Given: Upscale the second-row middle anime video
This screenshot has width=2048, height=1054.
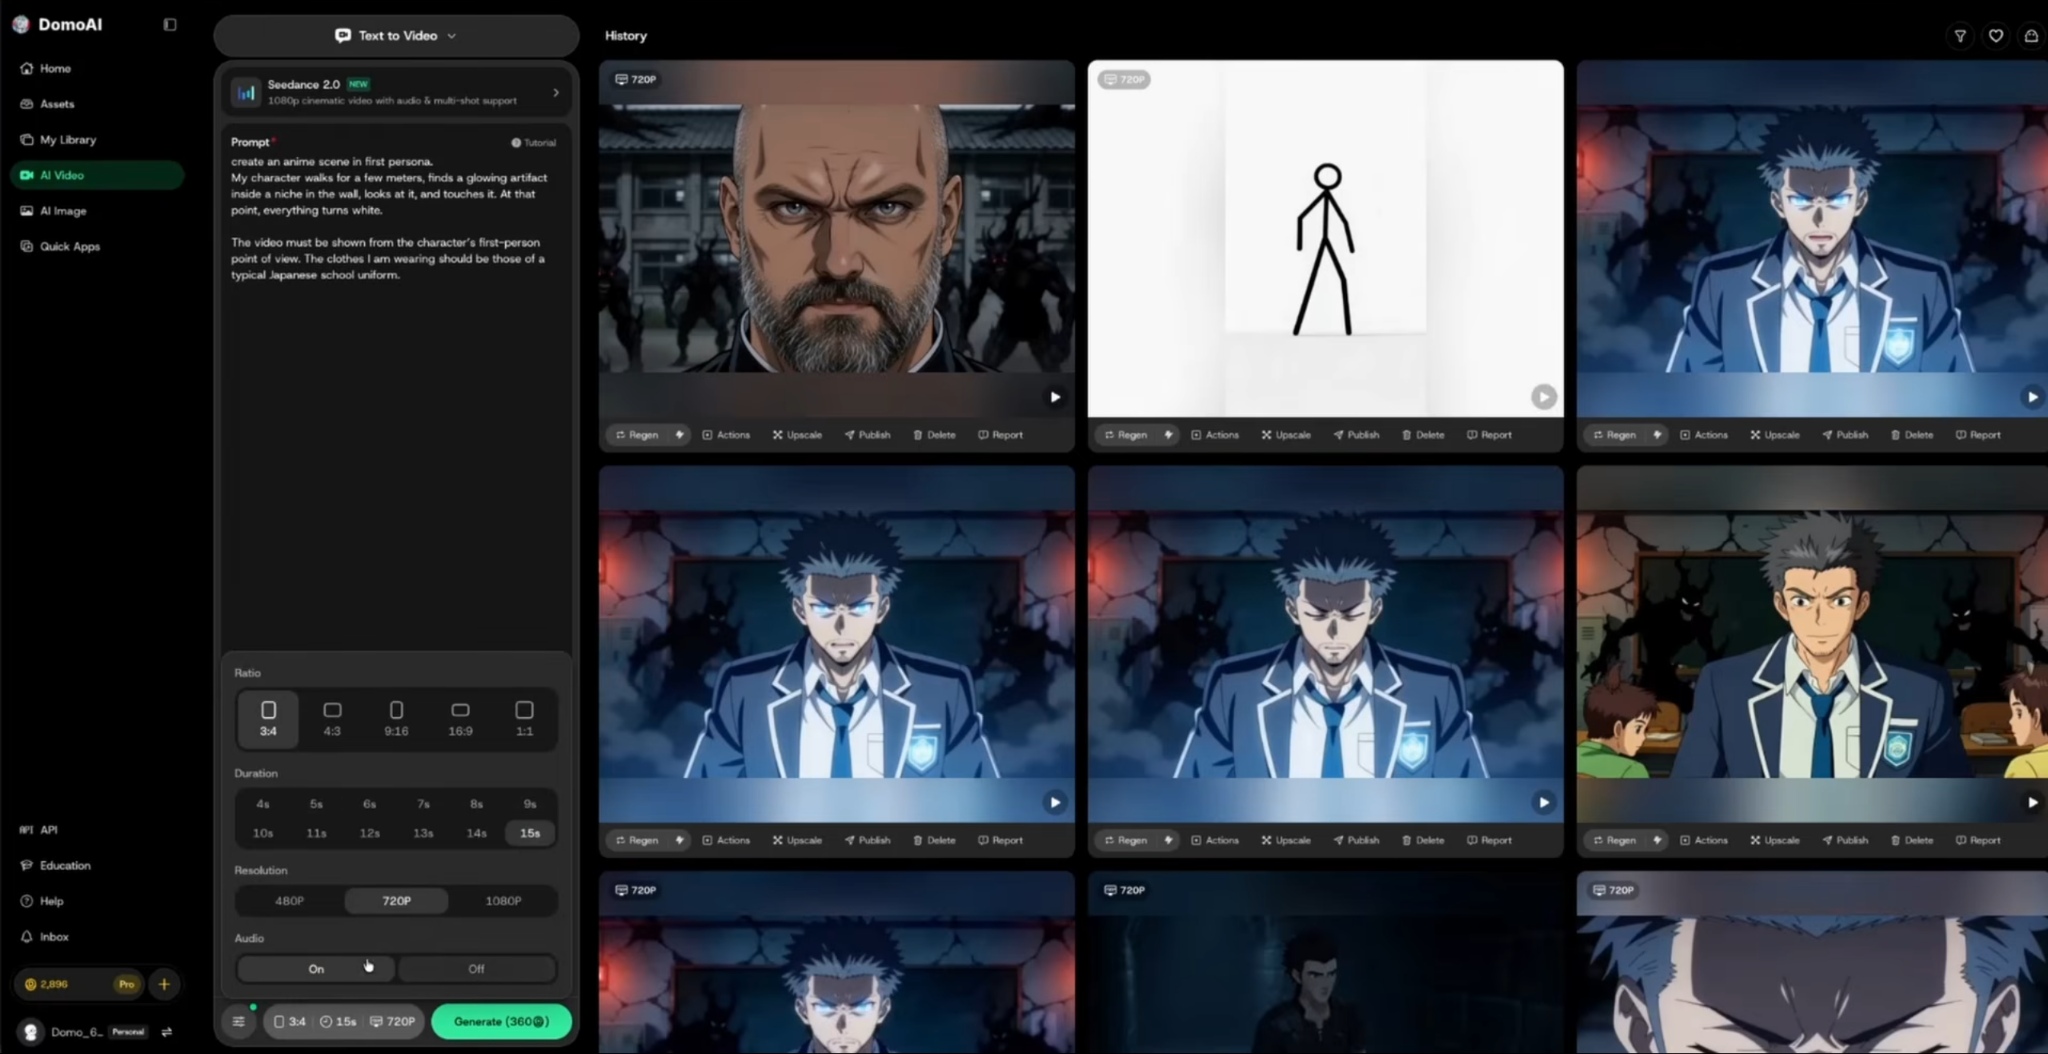Looking at the screenshot, I should (1286, 840).
